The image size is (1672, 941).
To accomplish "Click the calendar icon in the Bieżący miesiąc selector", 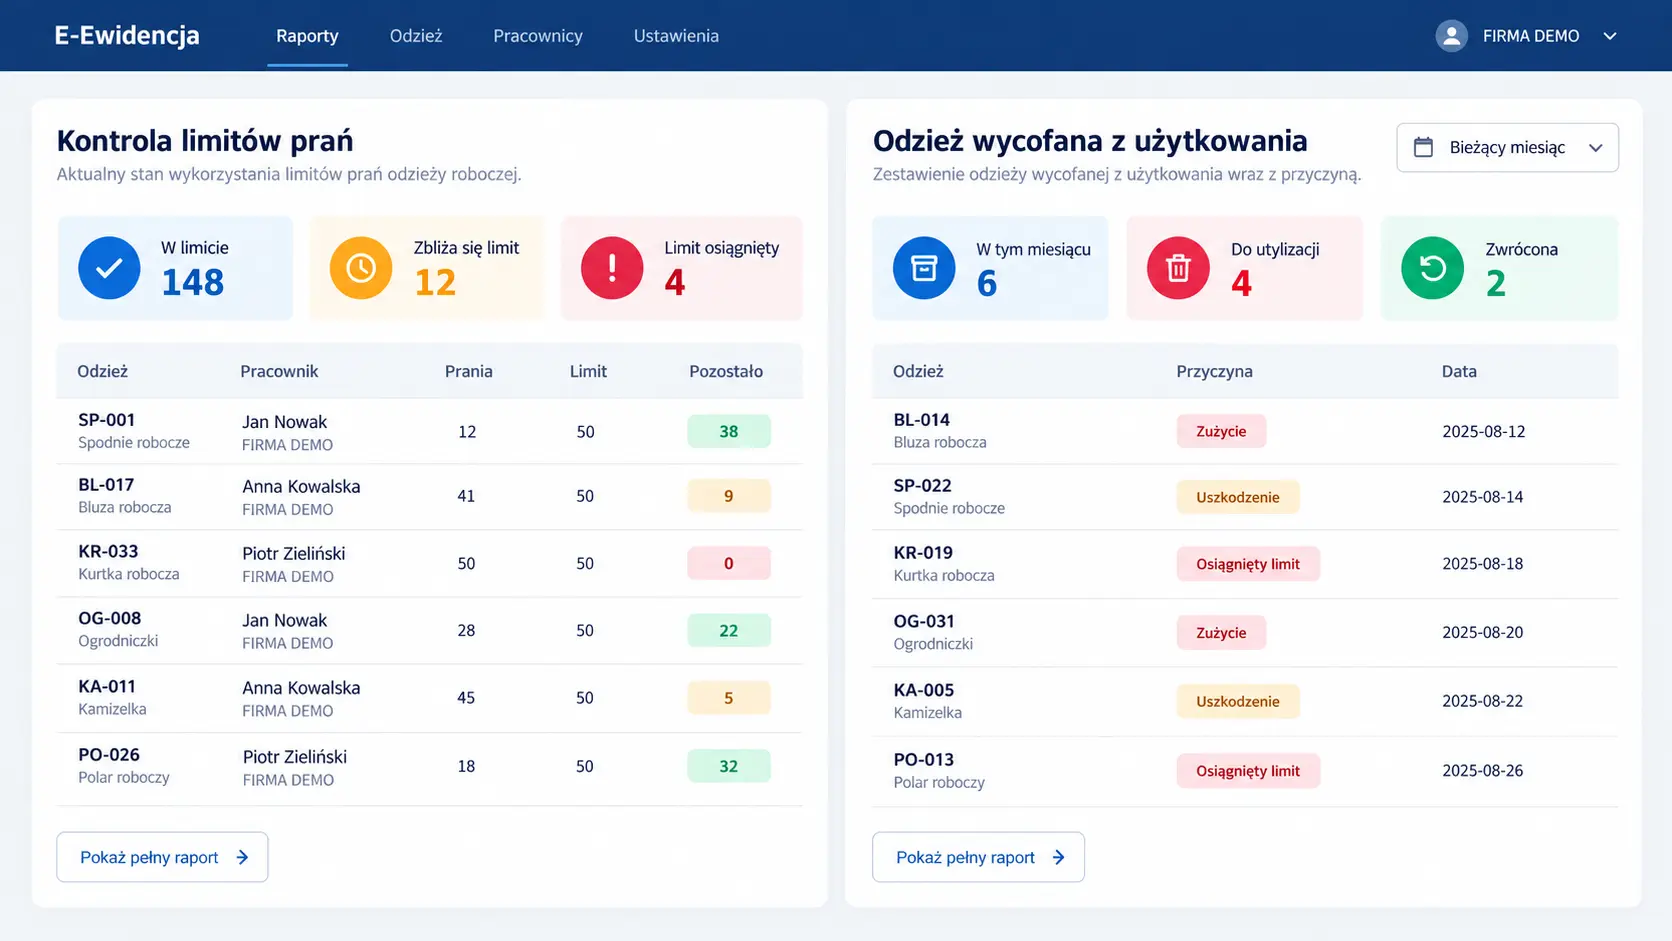I will [1423, 148].
